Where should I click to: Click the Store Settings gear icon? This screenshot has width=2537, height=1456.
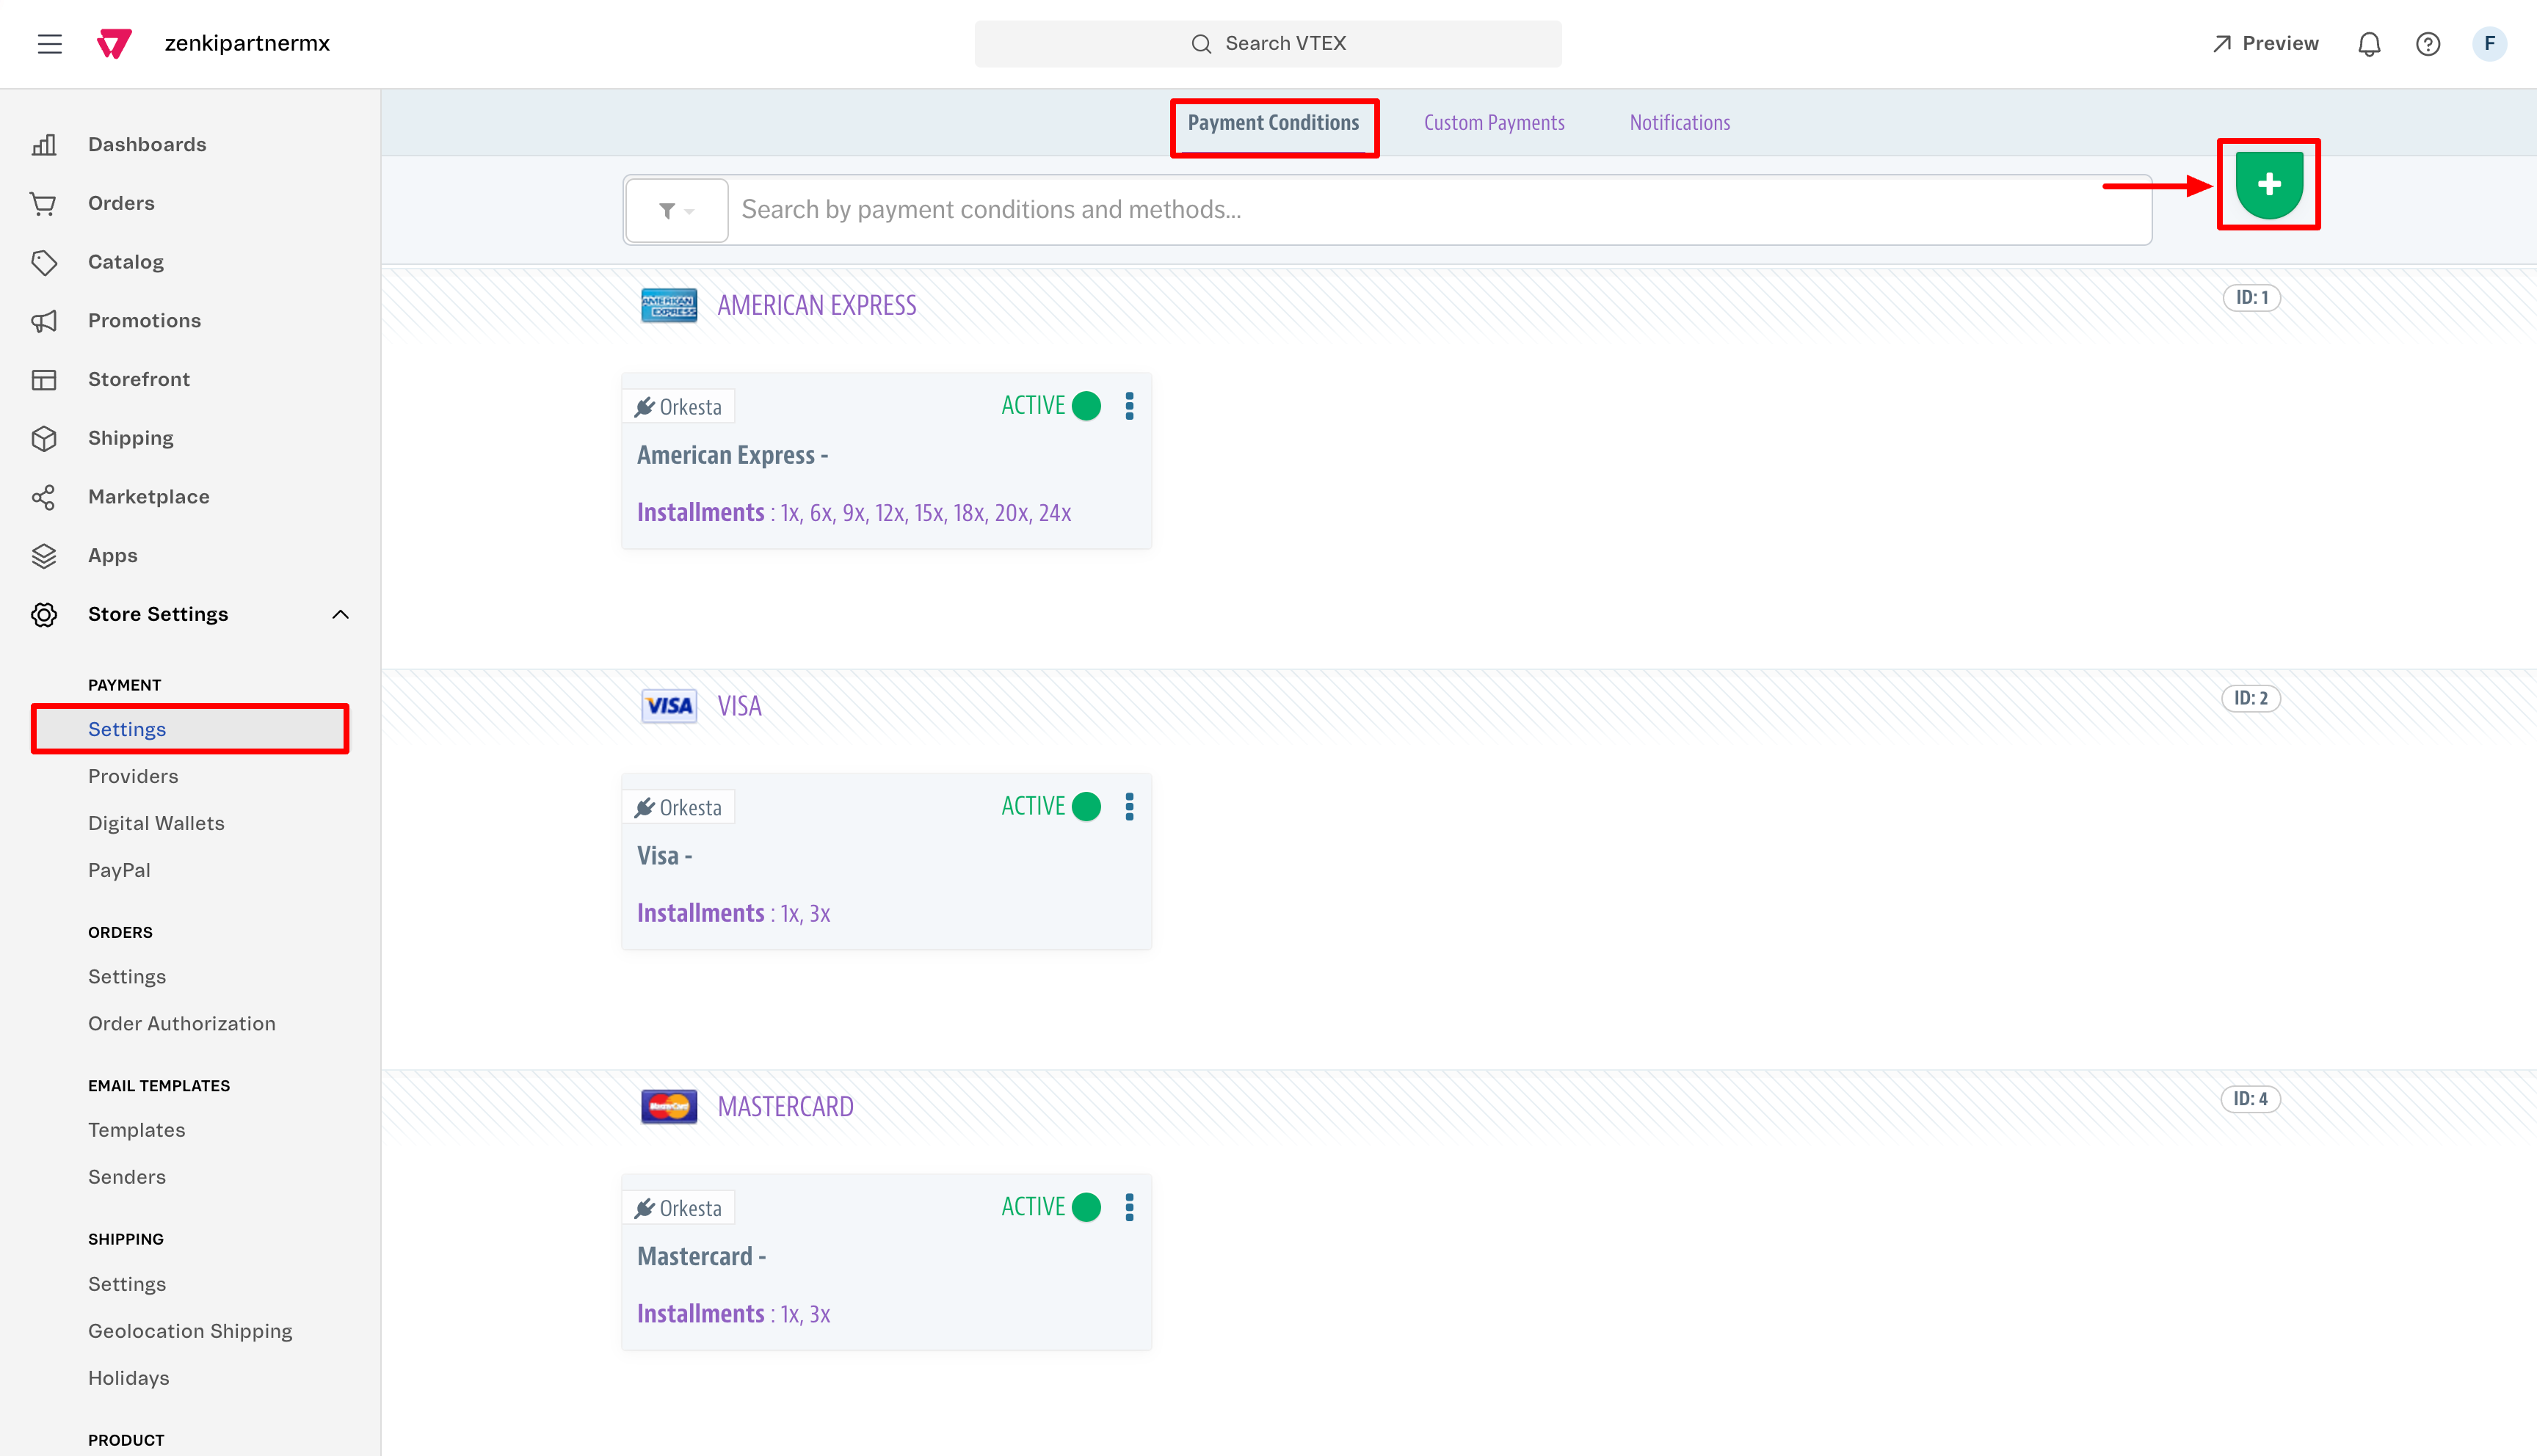(x=44, y=614)
